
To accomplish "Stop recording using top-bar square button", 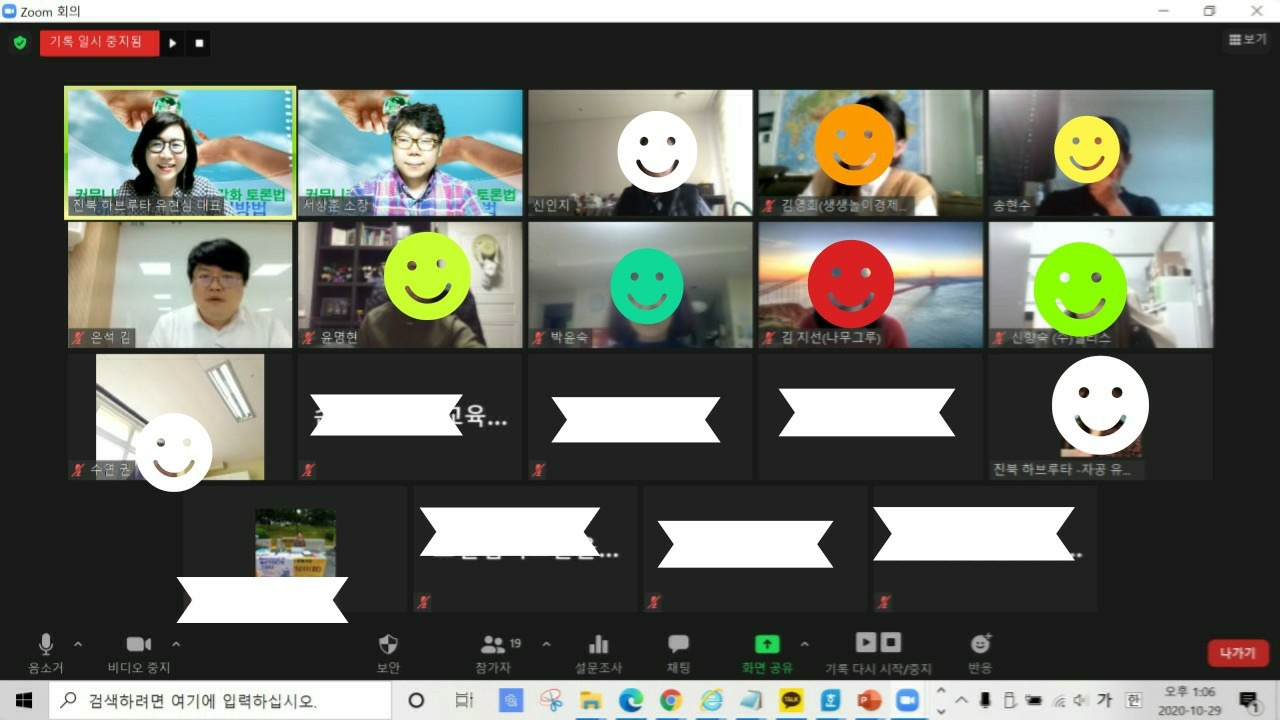I will tap(199, 43).
